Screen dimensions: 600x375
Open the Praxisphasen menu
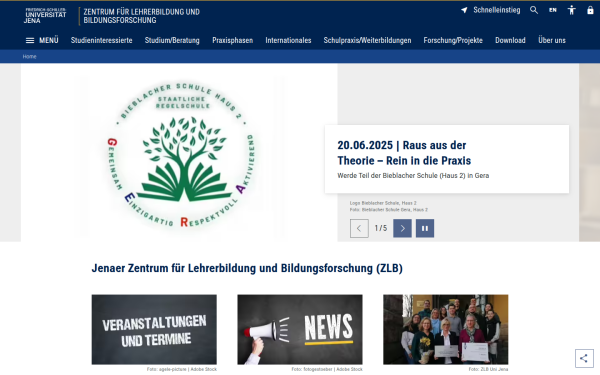click(x=232, y=40)
